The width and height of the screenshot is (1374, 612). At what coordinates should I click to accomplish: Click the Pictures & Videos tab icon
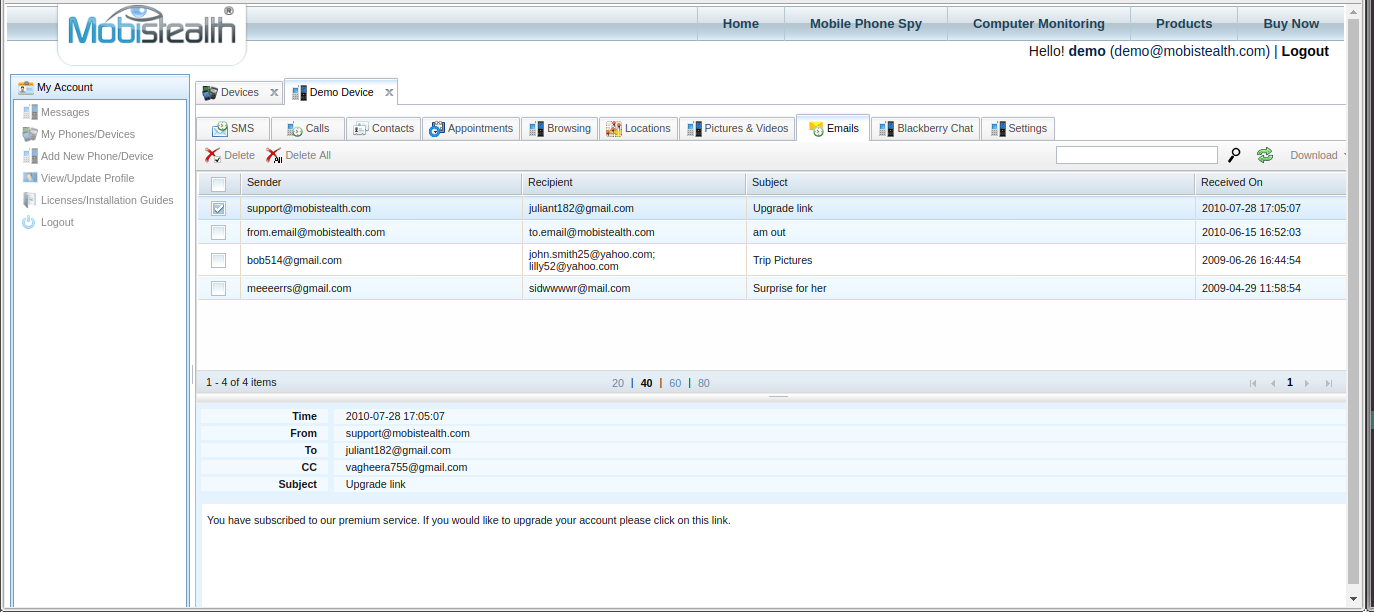click(694, 129)
